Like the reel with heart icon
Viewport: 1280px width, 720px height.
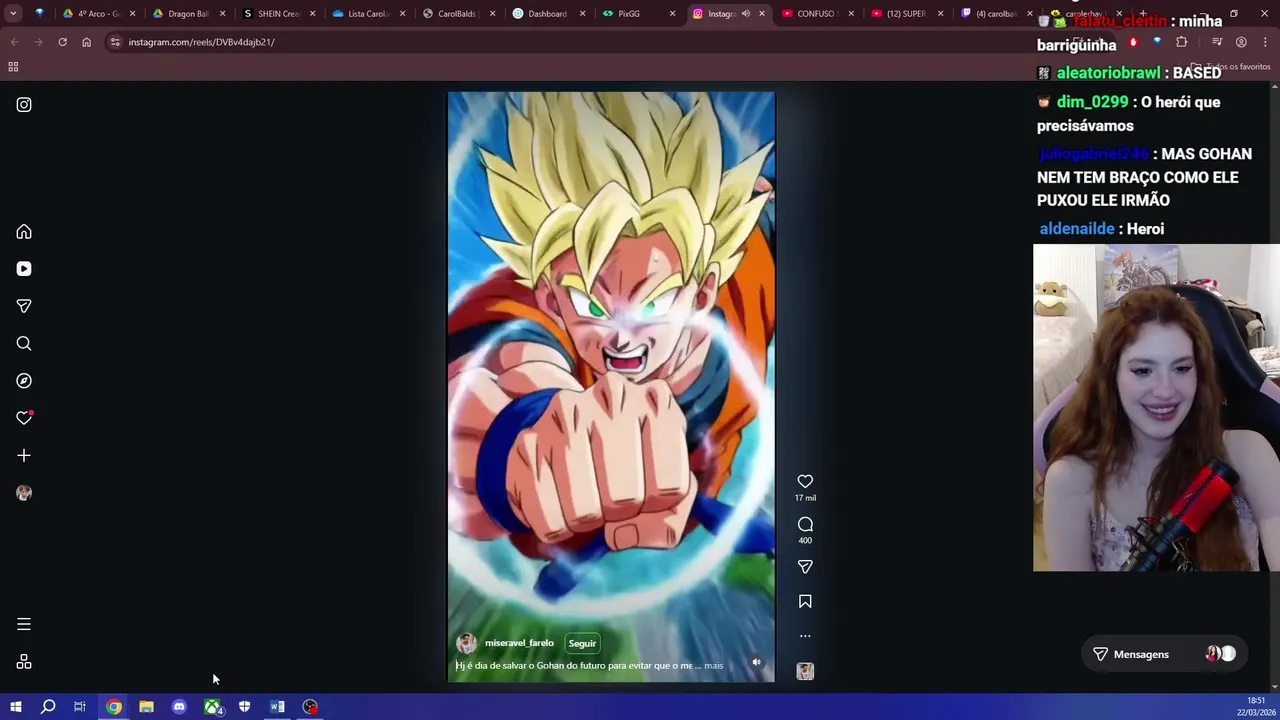pyautogui.click(x=805, y=481)
